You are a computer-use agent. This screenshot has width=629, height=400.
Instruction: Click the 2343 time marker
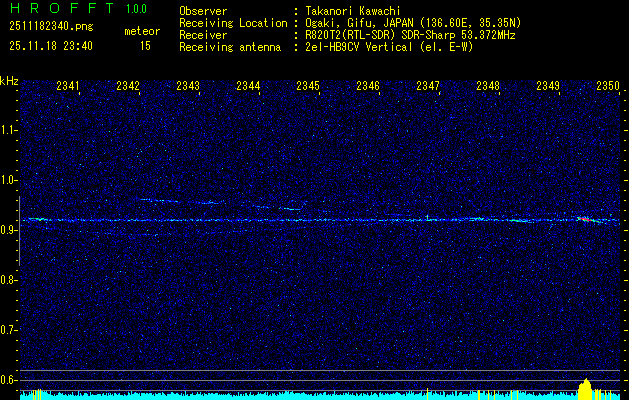pos(188,87)
